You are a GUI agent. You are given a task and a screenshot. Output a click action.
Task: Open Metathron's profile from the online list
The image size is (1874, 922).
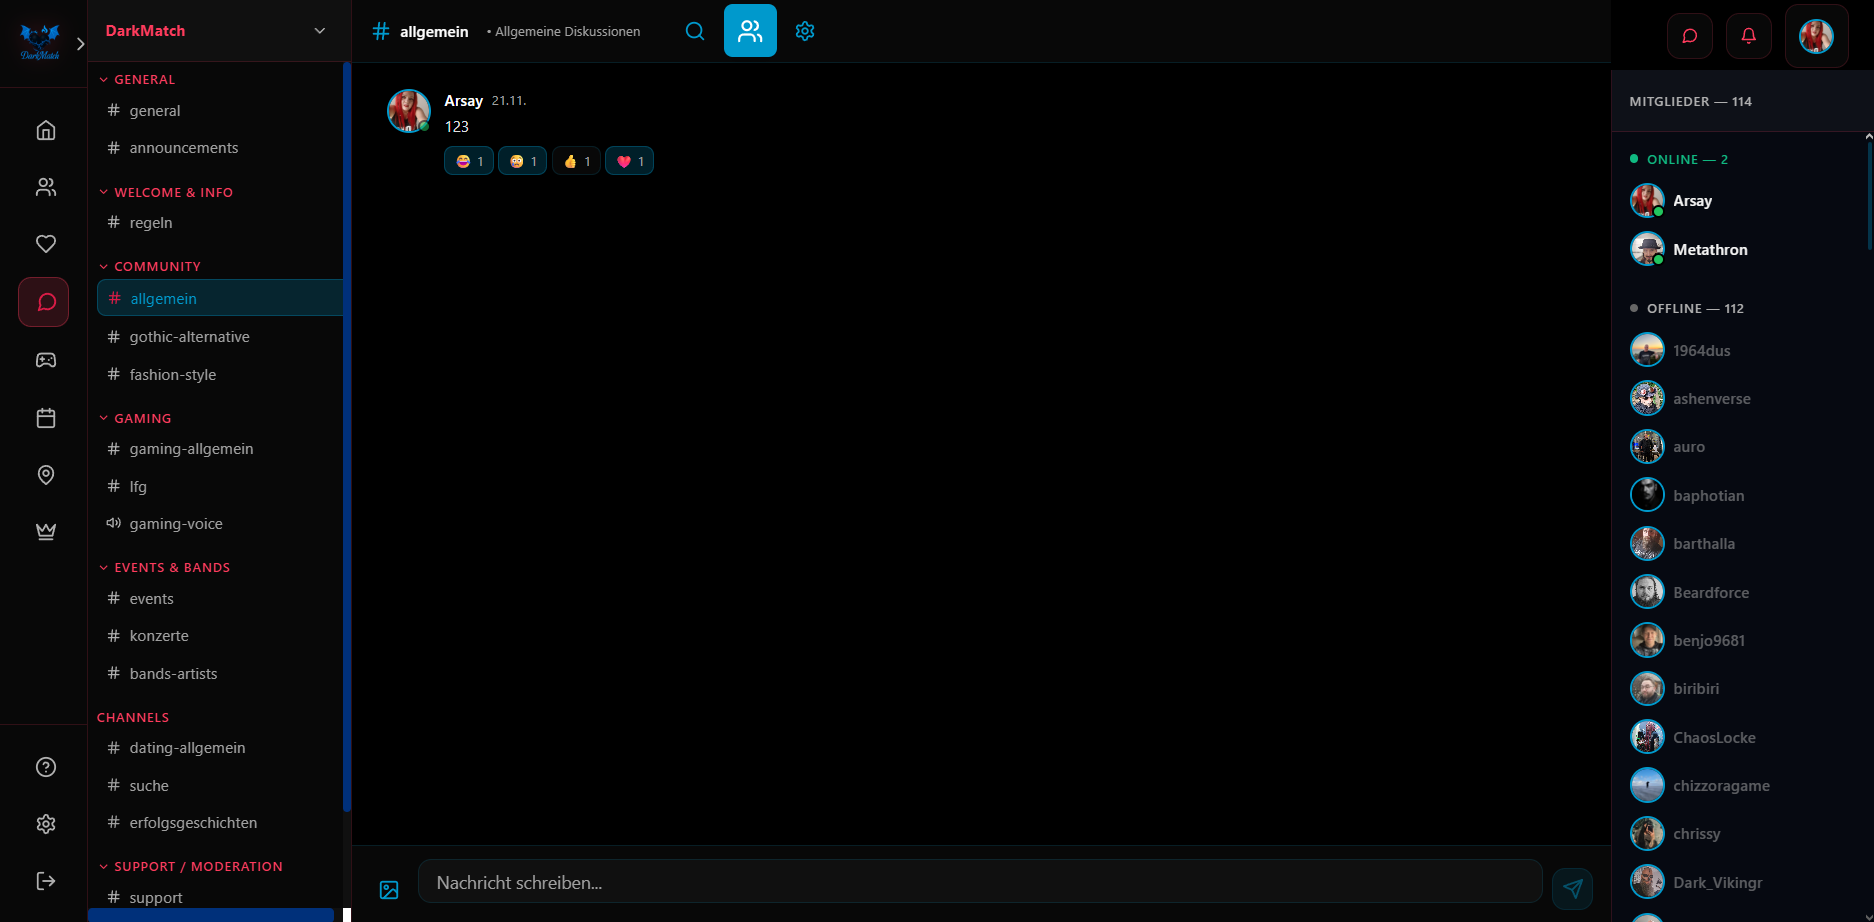pos(1710,249)
